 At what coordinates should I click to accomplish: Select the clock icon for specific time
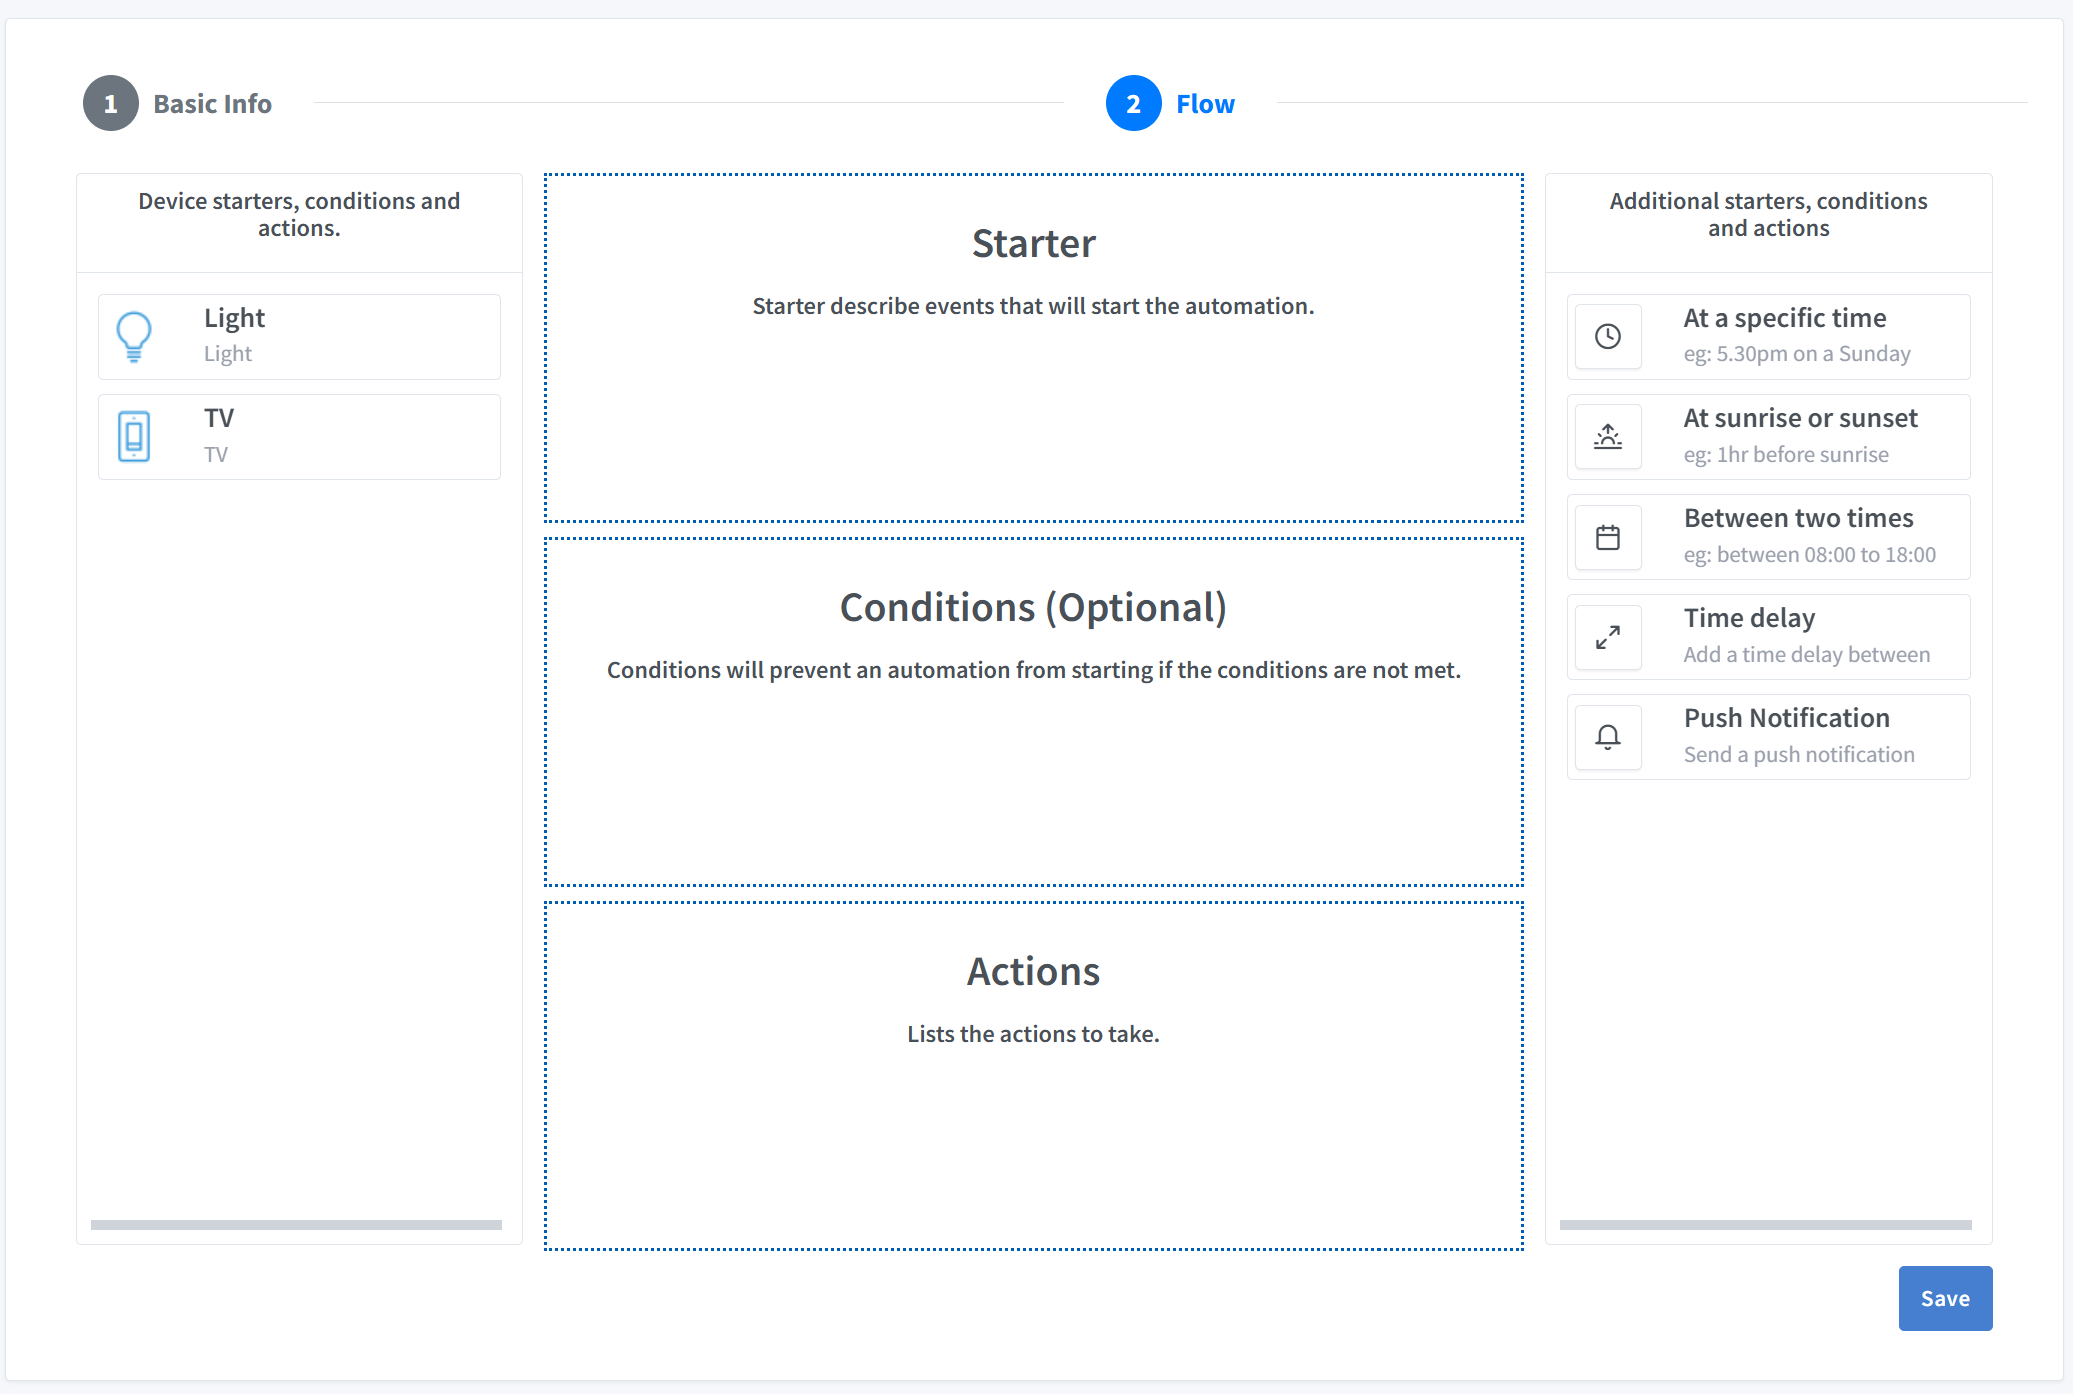coord(1608,336)
